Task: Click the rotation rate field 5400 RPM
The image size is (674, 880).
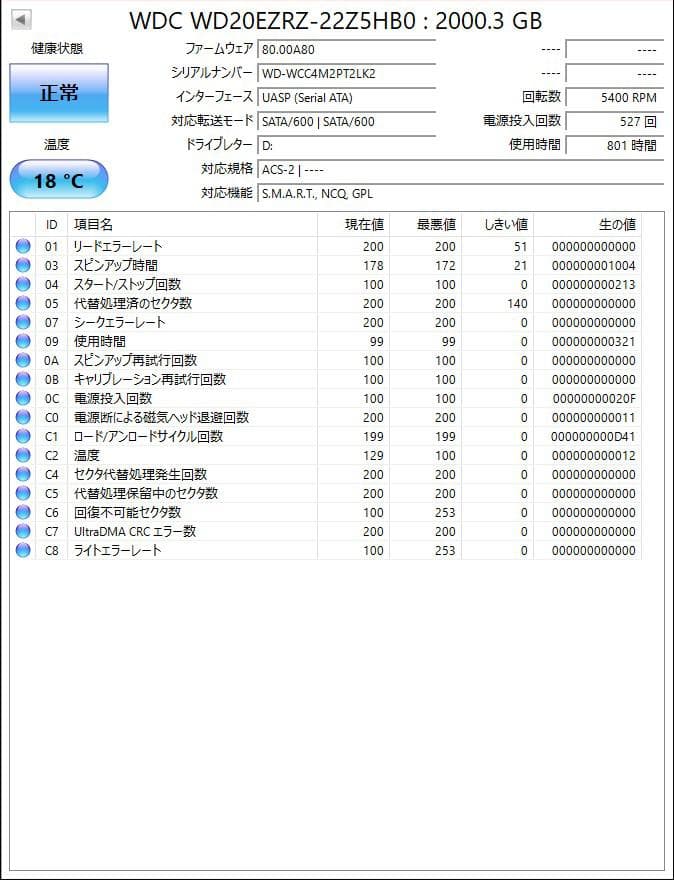Action: point(614,98)
